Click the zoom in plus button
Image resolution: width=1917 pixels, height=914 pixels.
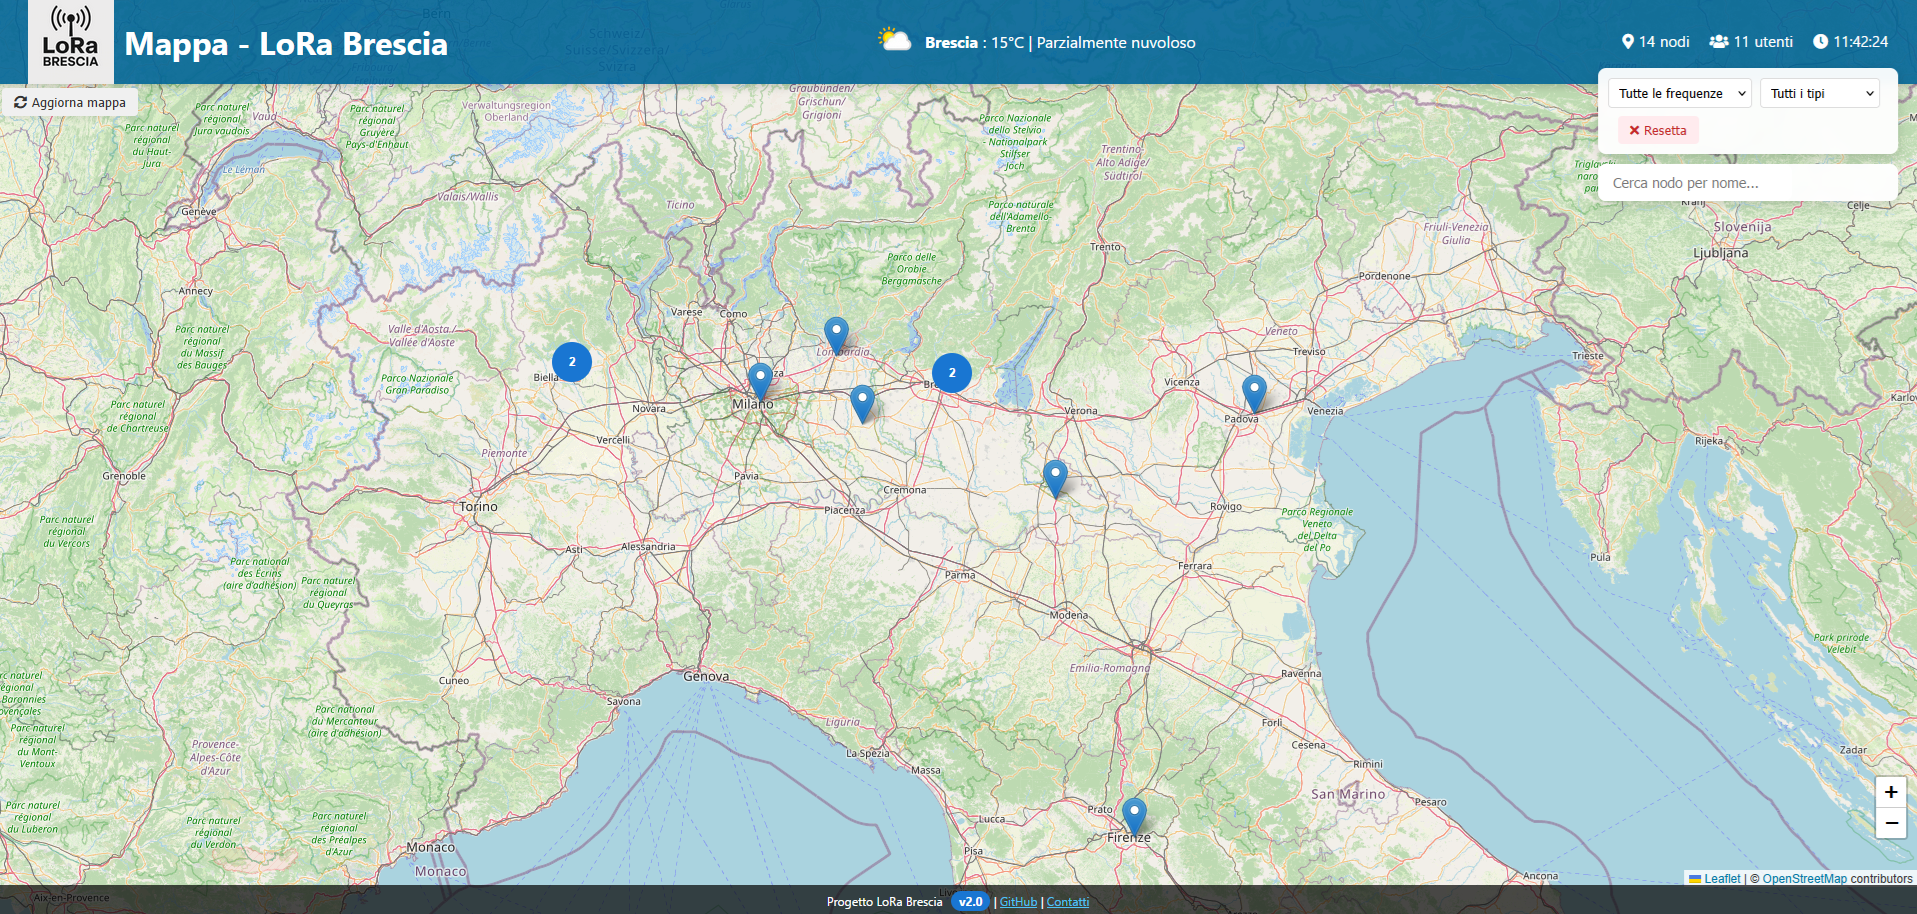click(x=1891, y=792)
